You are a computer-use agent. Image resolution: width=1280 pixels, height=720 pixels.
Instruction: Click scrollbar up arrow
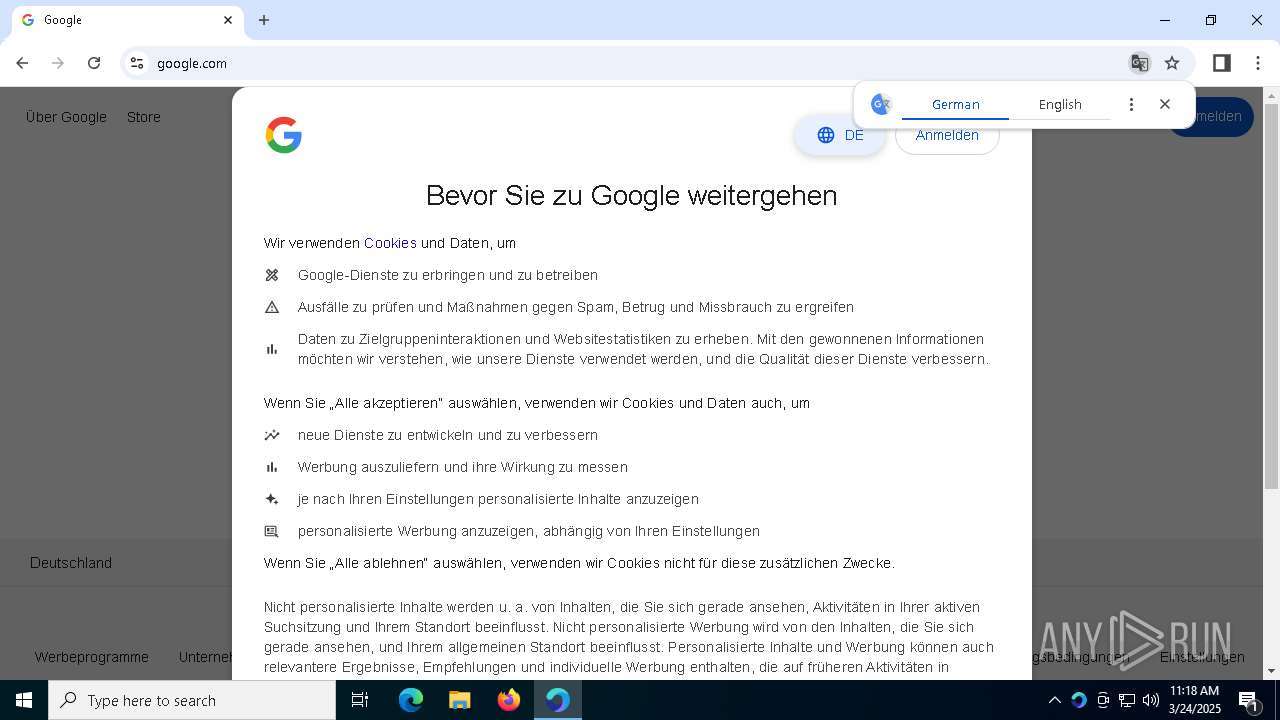[1272, 96]
